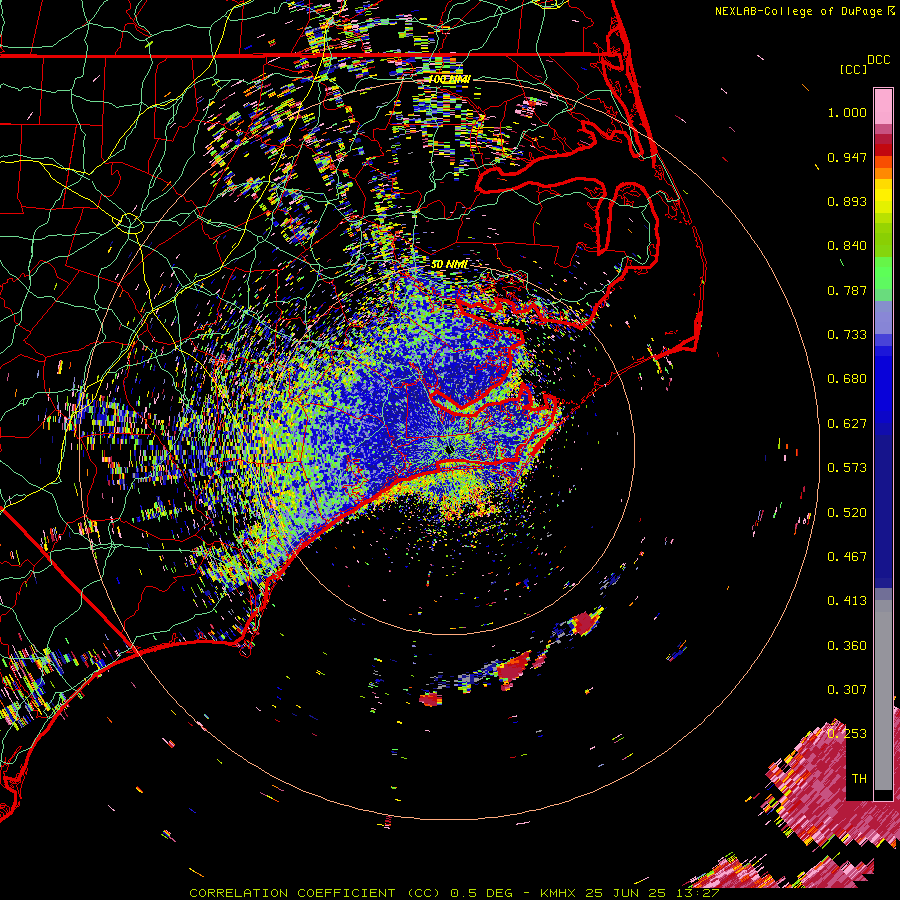Image resolution: width=900 pixels, height=900 pixels.
Task: Click the TH label at scale bottom
Action: pyautogui.click(x=859, y=779)
